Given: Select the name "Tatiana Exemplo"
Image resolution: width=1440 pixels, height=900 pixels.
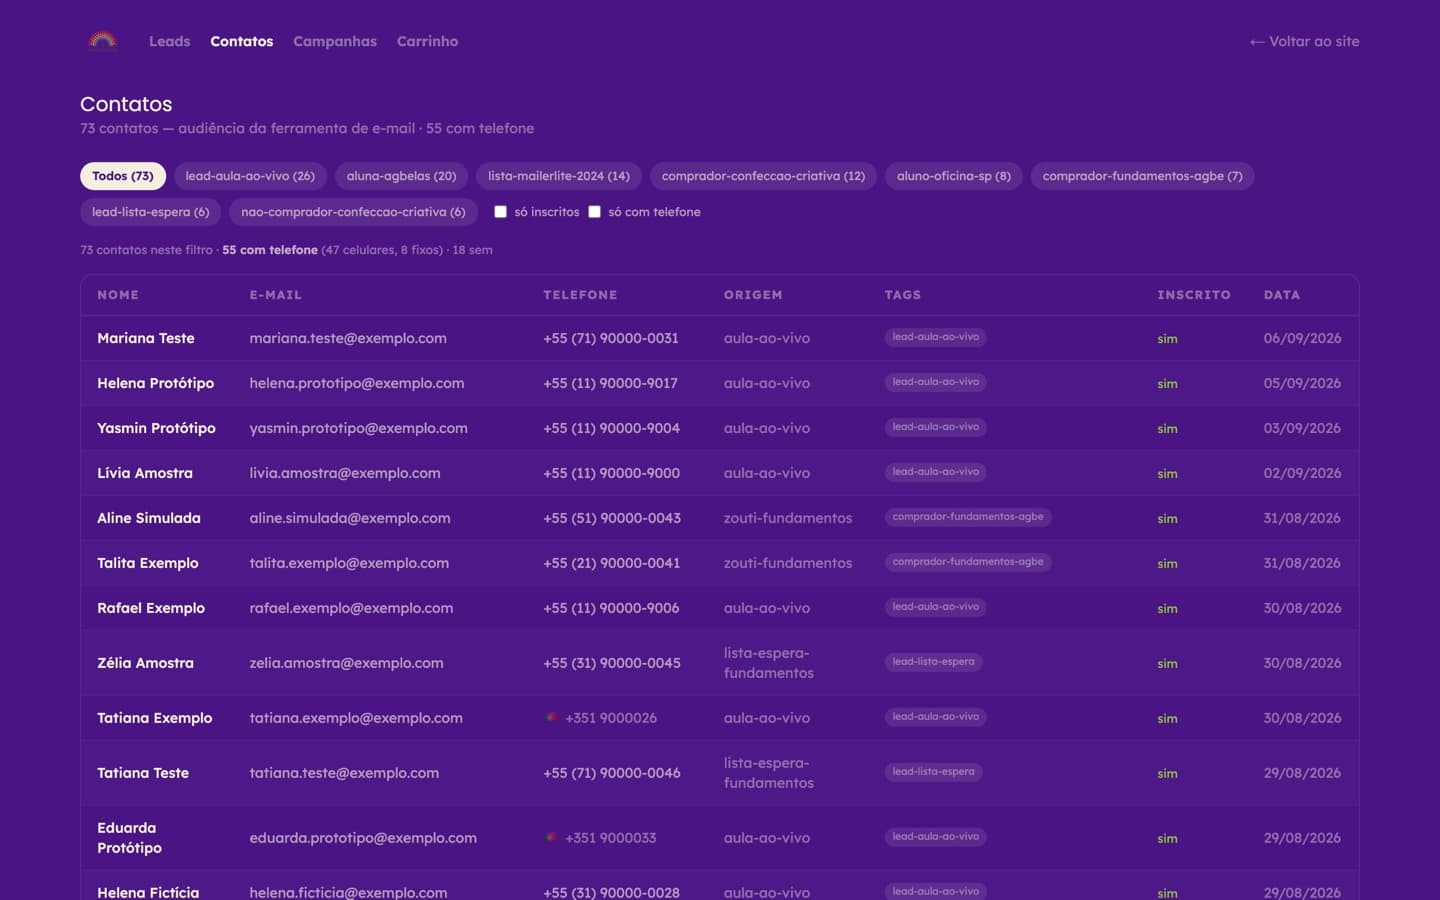Looking at the screenshot, I should [155, 718].
